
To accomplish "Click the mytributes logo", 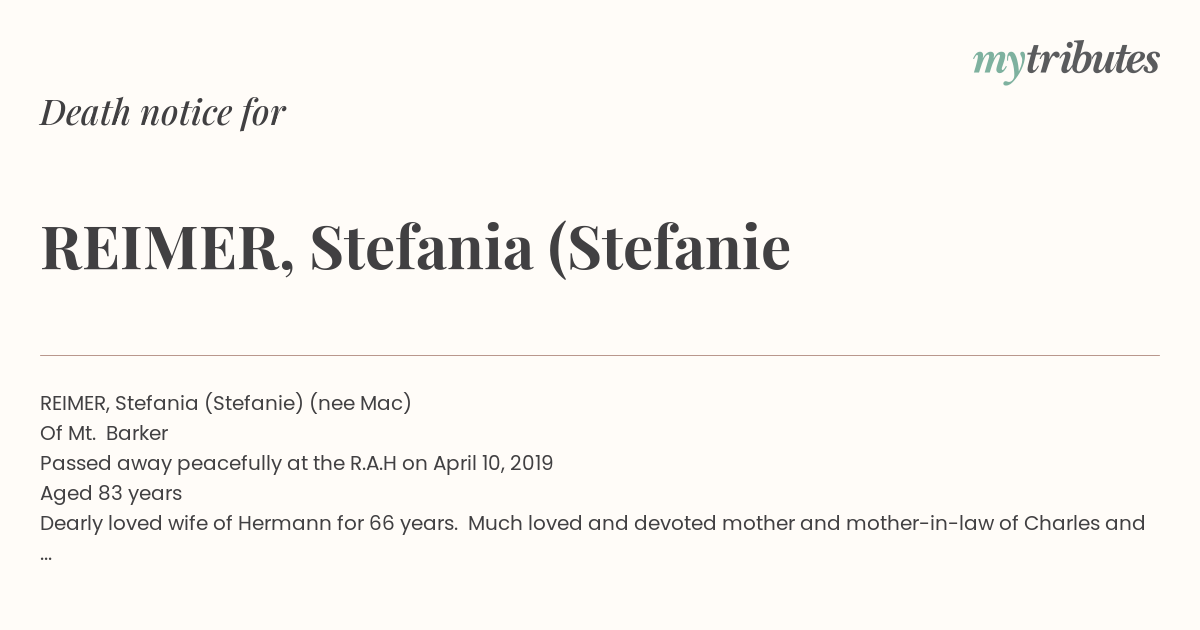I will (x=1066, y=61).
